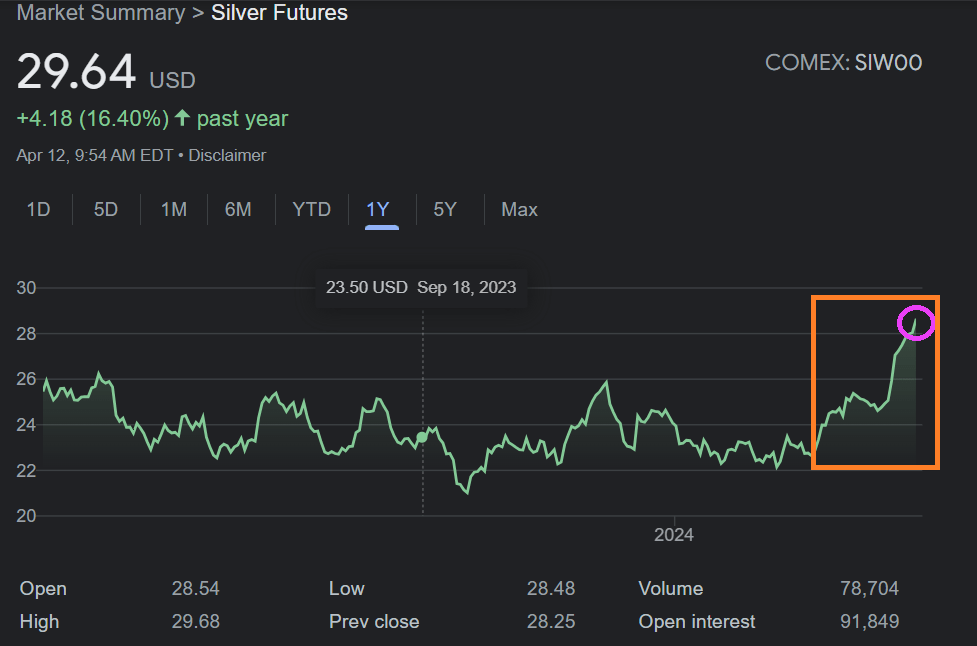Open the 5Y chart view

445,209
